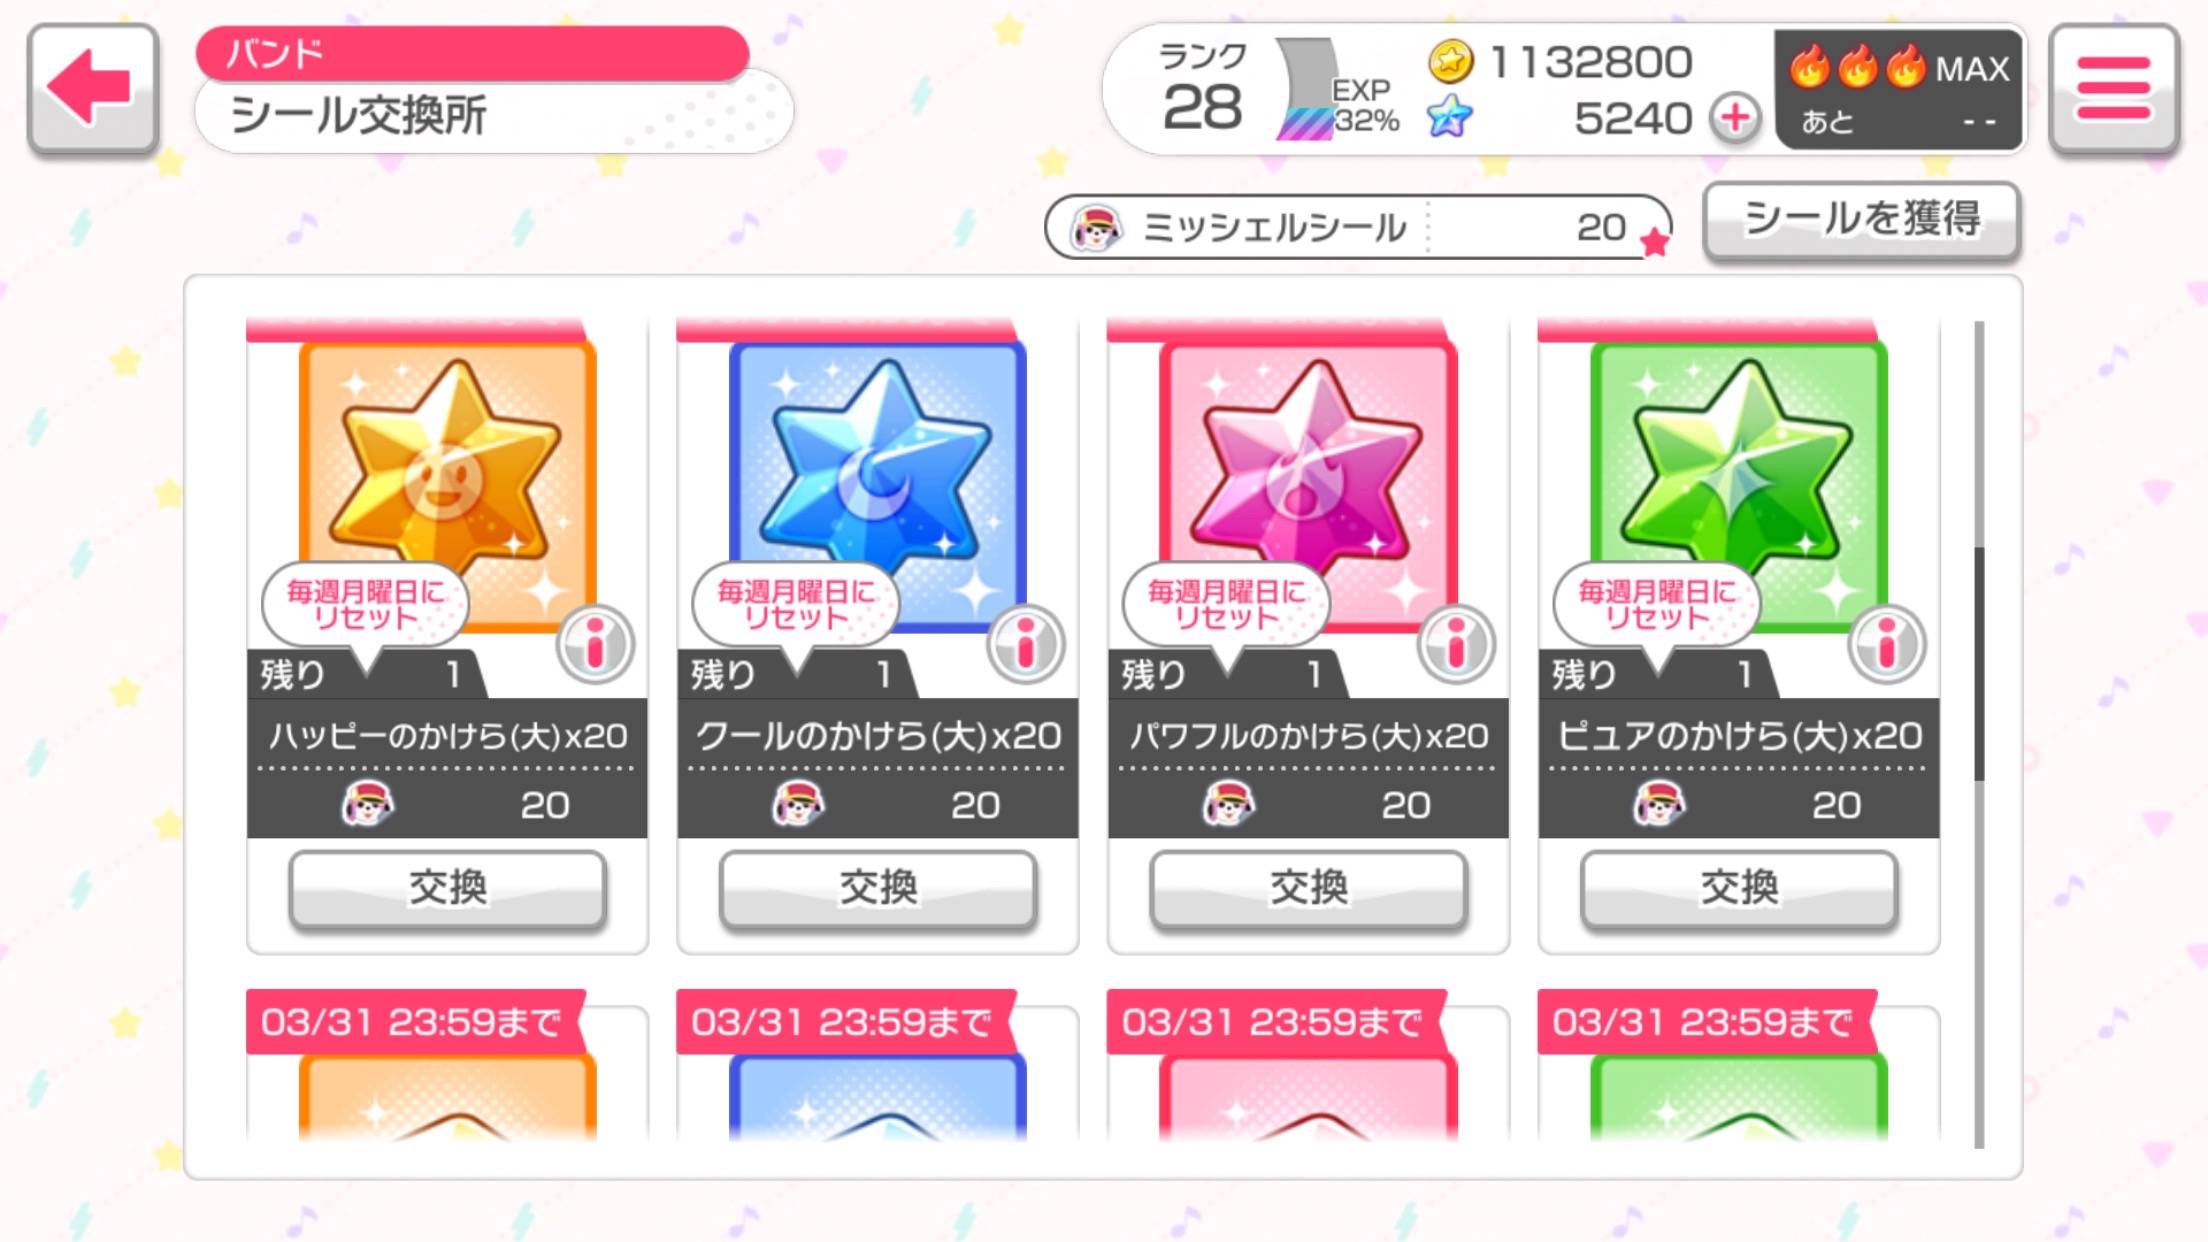Open info for ピュアのかけら(大) item
The height and width of the screenshot is (1242, 2208).
(1887, 643)
